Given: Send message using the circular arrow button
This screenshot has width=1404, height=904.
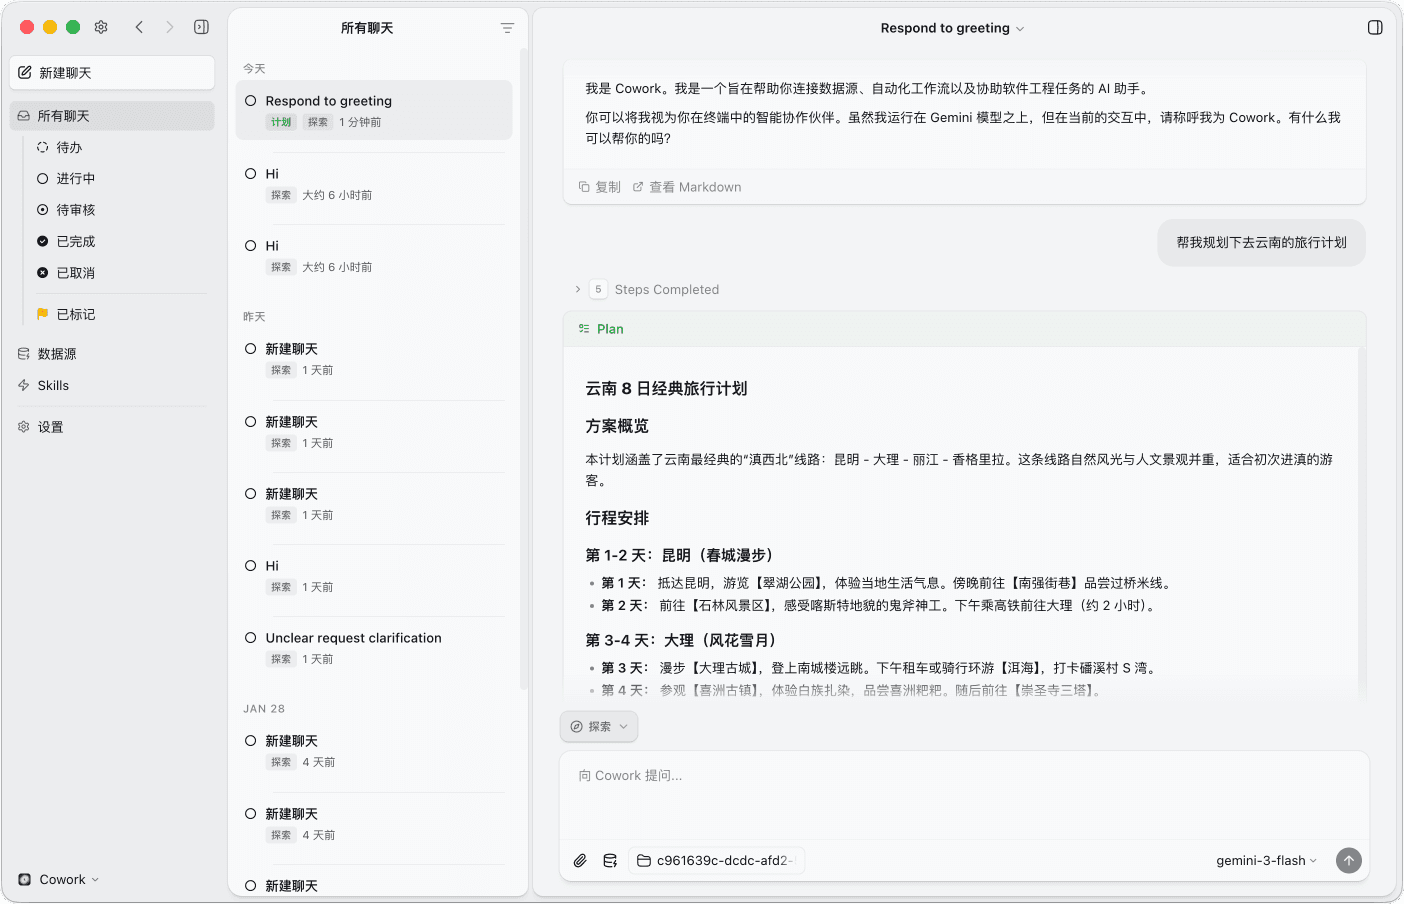Looking at the screenshot, I should (x=1348, y=860).
